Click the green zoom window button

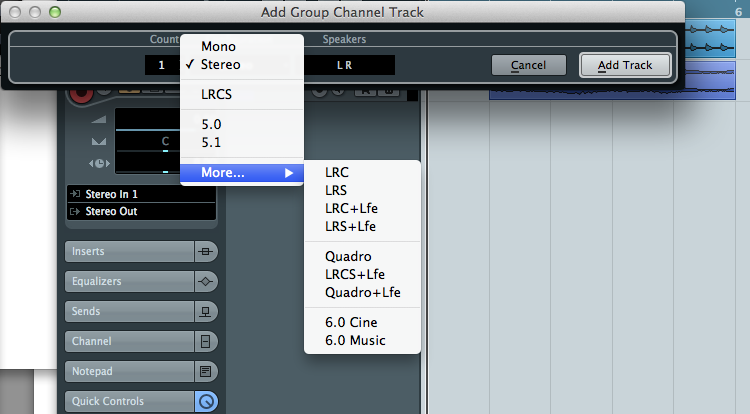click(55, 12)
